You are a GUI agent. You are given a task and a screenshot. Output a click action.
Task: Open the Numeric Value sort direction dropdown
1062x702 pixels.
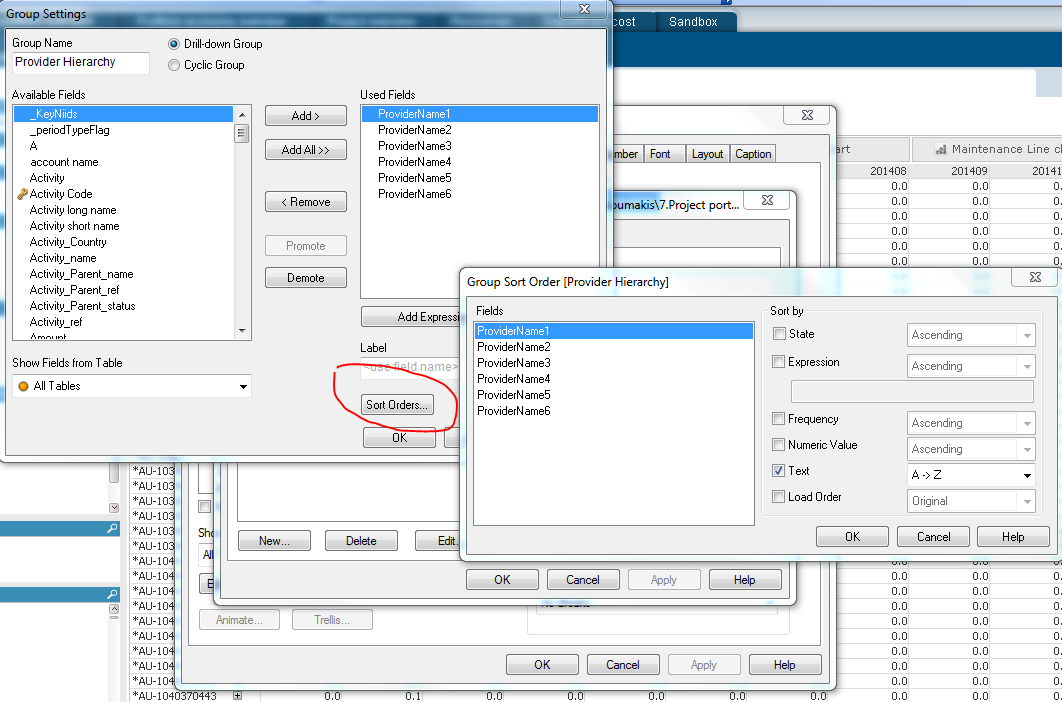971,449
